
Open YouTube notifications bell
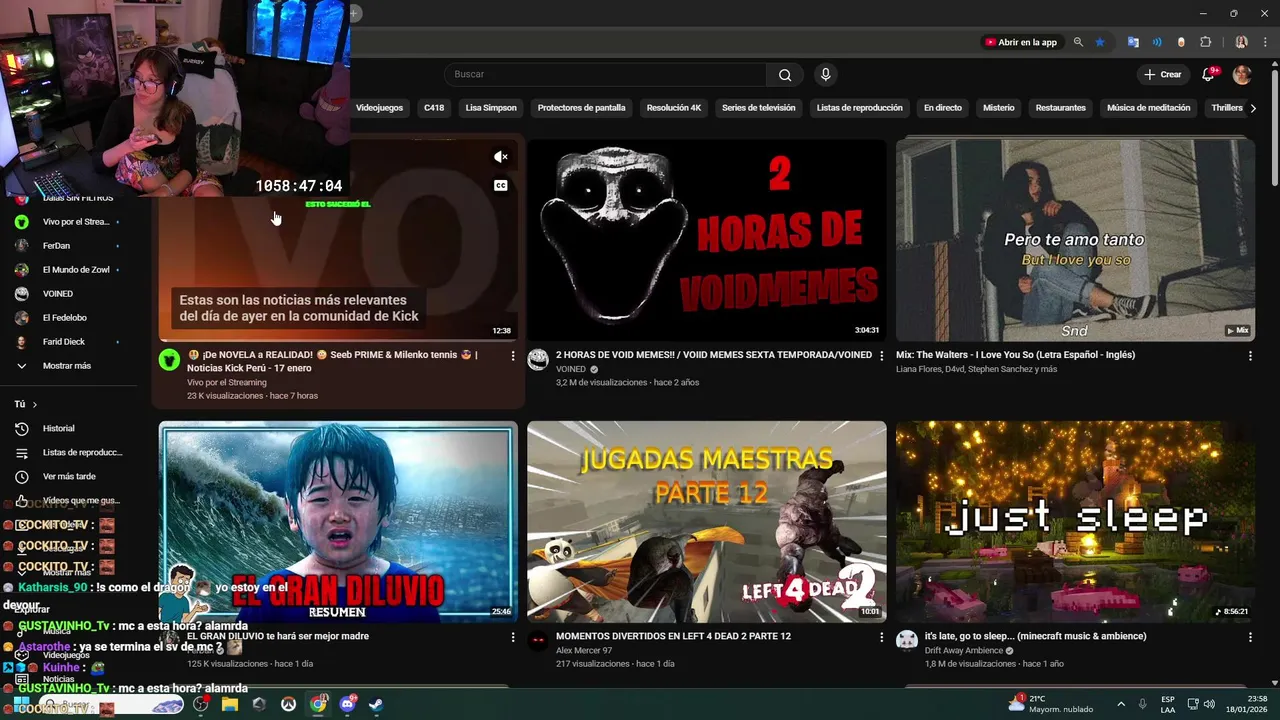point(1208,75)
